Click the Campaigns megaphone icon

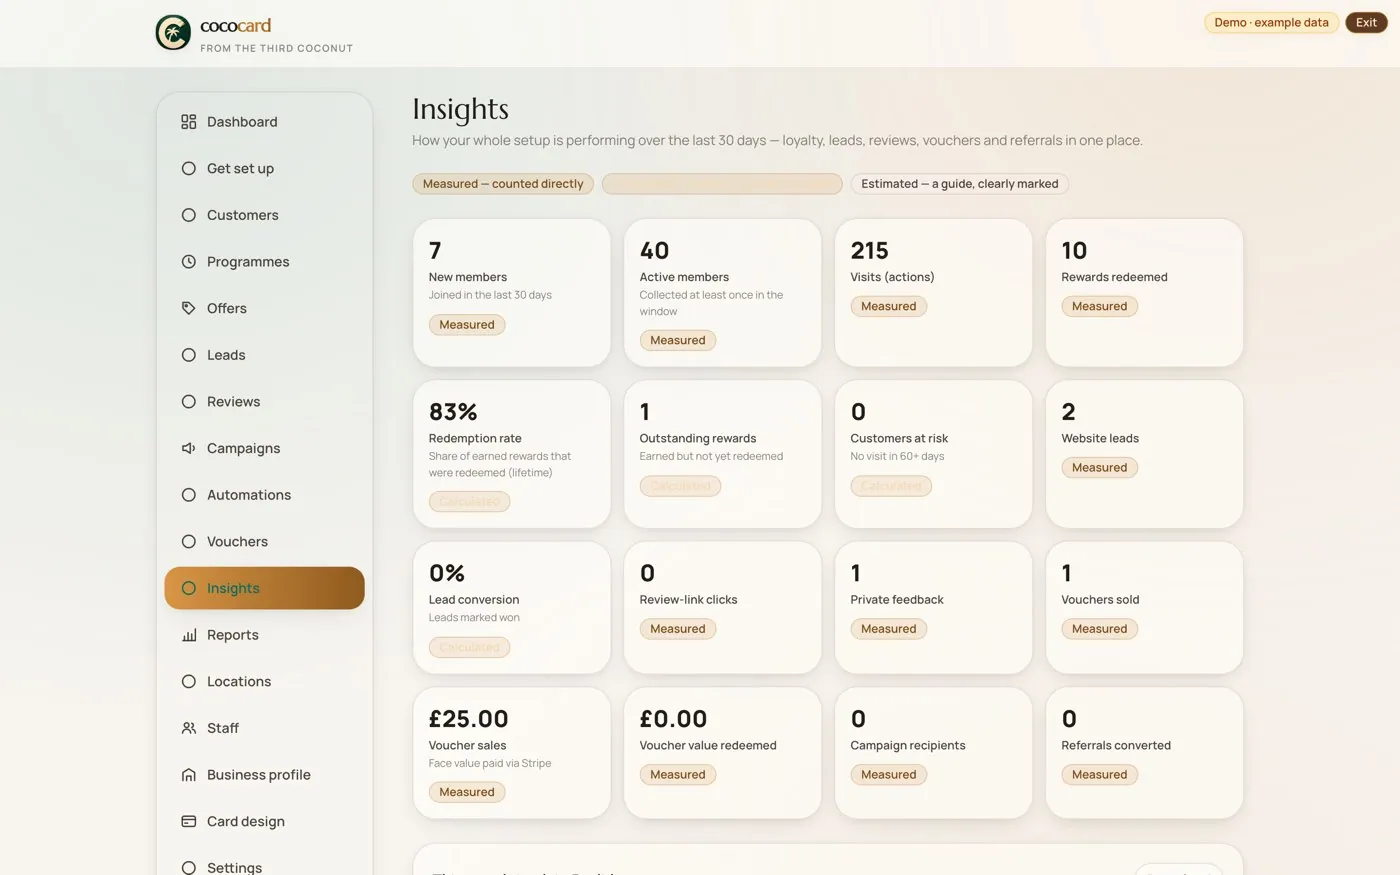[188, 448]
